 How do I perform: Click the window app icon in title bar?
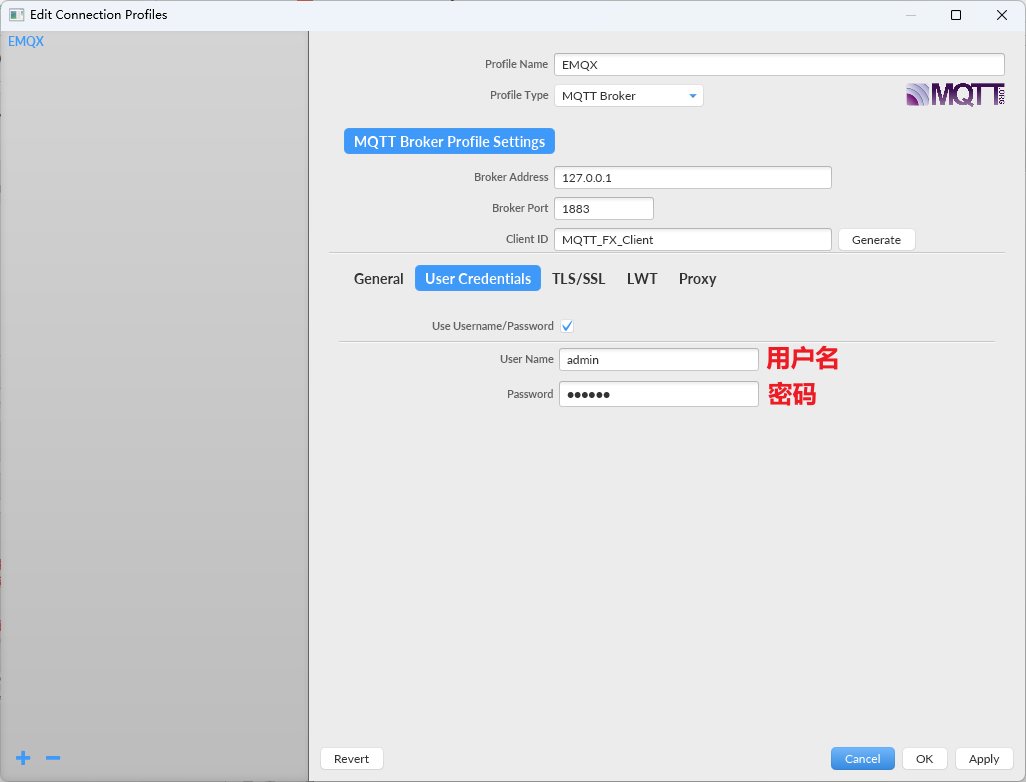[x=16, y=14]
